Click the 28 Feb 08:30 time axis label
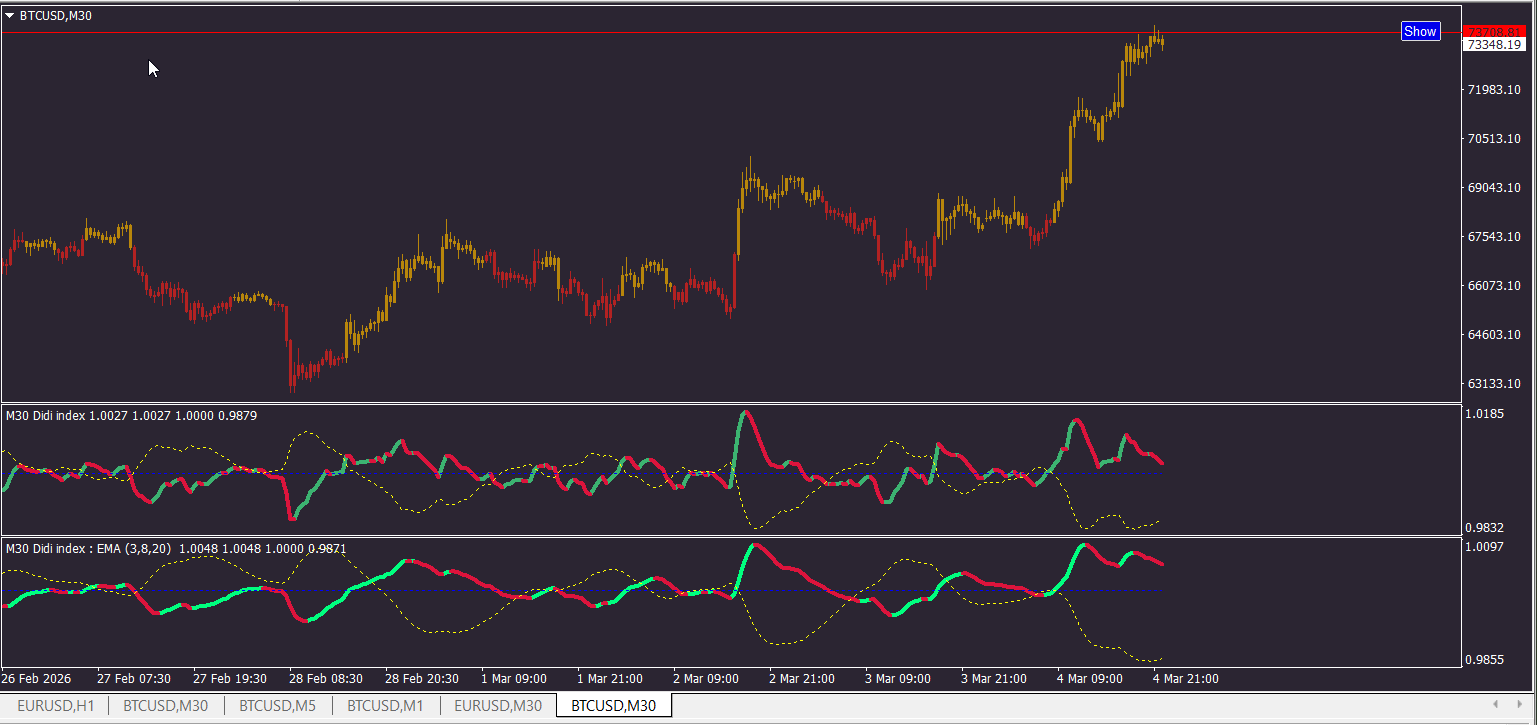Screen dimensions: 1537x725 [x=324, y=679]
